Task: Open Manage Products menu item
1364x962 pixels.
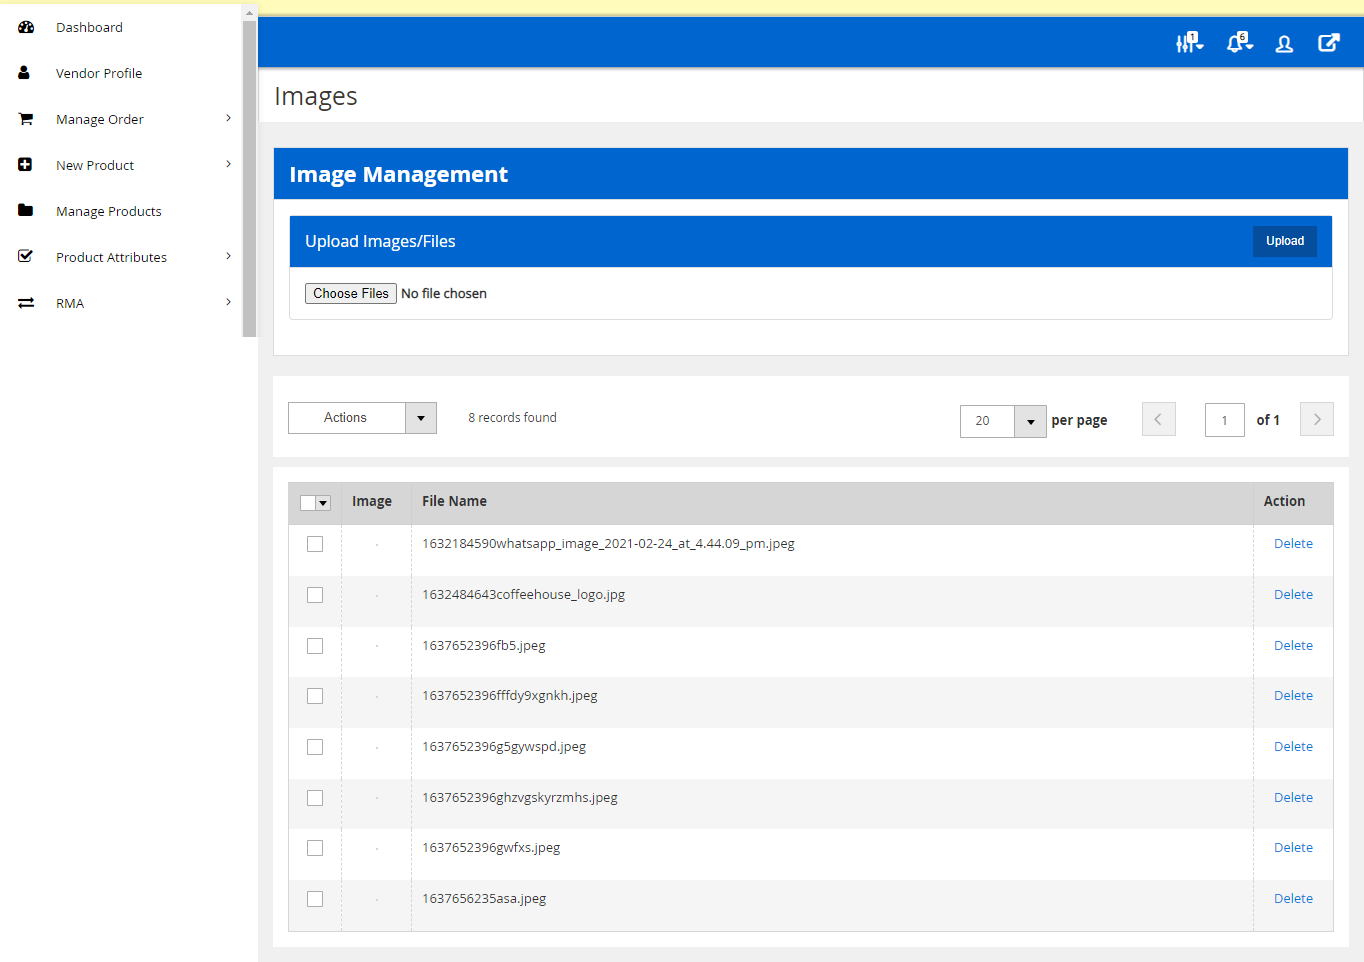Action: click(x=109, y=211)
